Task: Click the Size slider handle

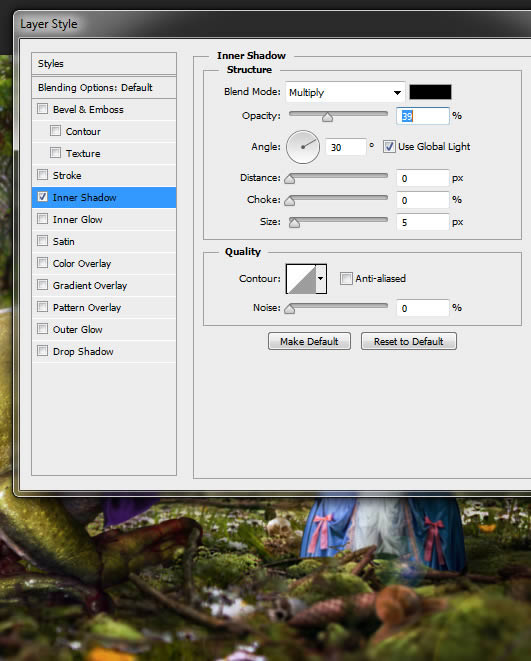Action: [x=295, y=222]
